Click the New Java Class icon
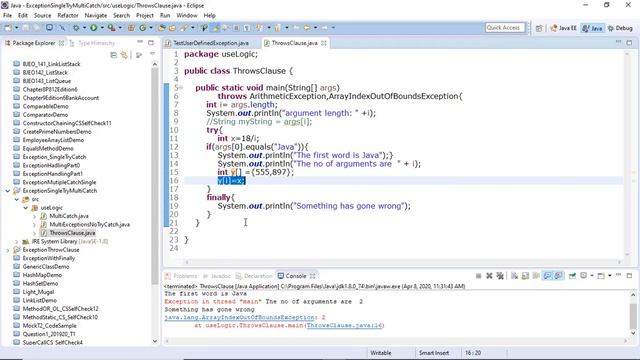 (142, 28)
